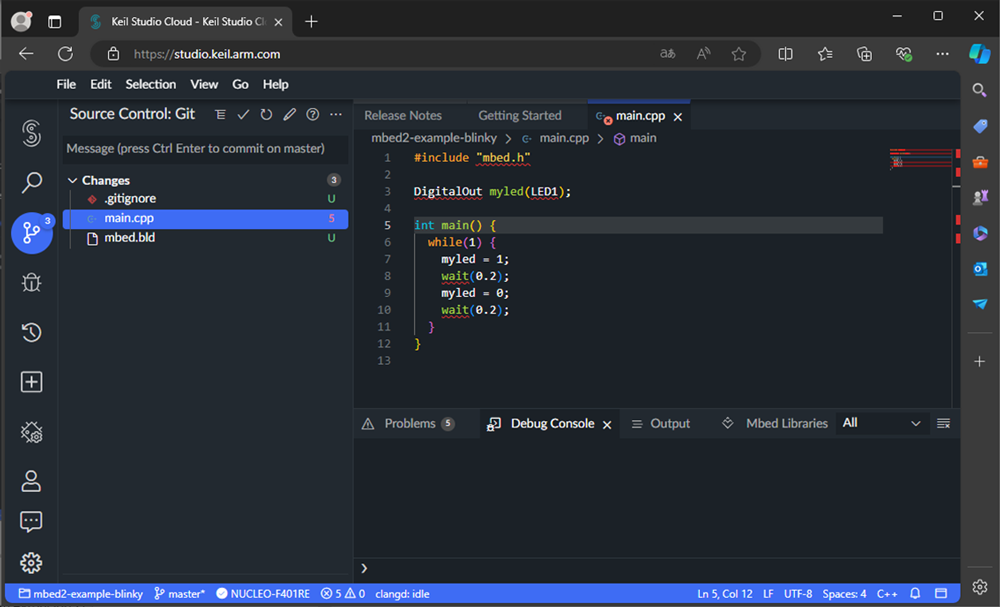1000x607 pixels.
Task: Open the History view clock icon
Action: pos(31,332)
